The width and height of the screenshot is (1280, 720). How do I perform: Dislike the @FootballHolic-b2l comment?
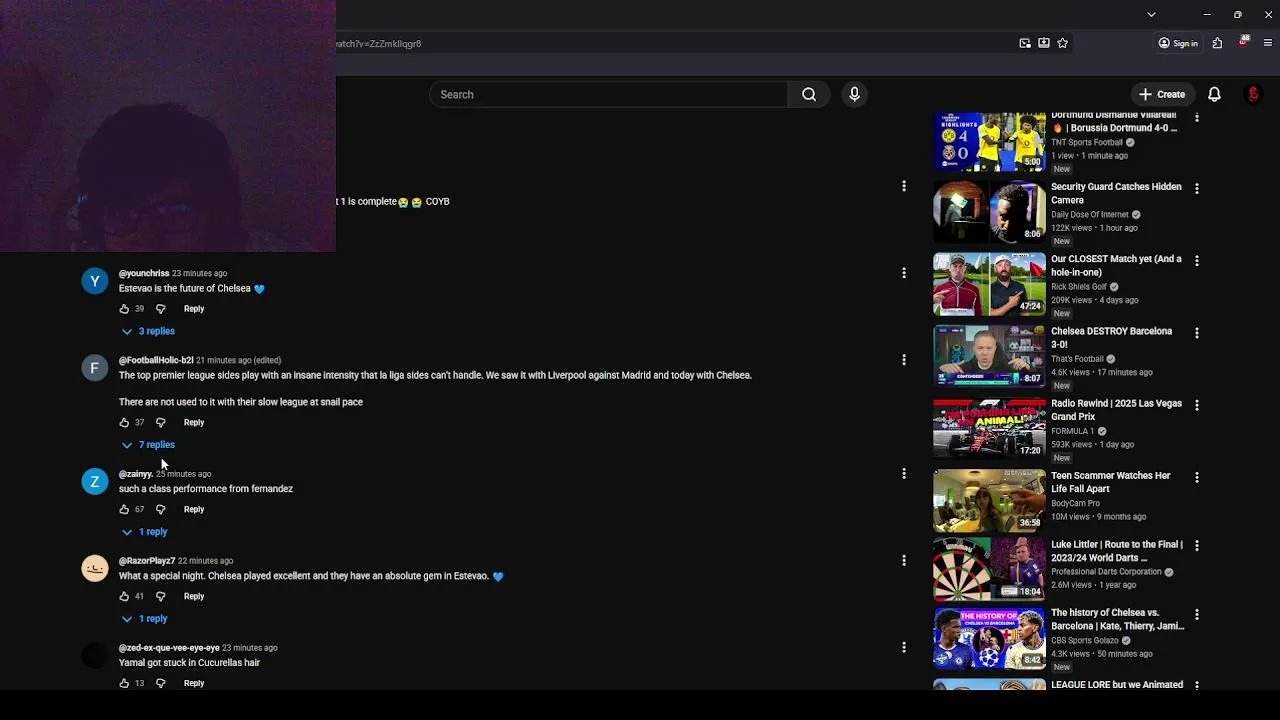[x=160, y=422]
